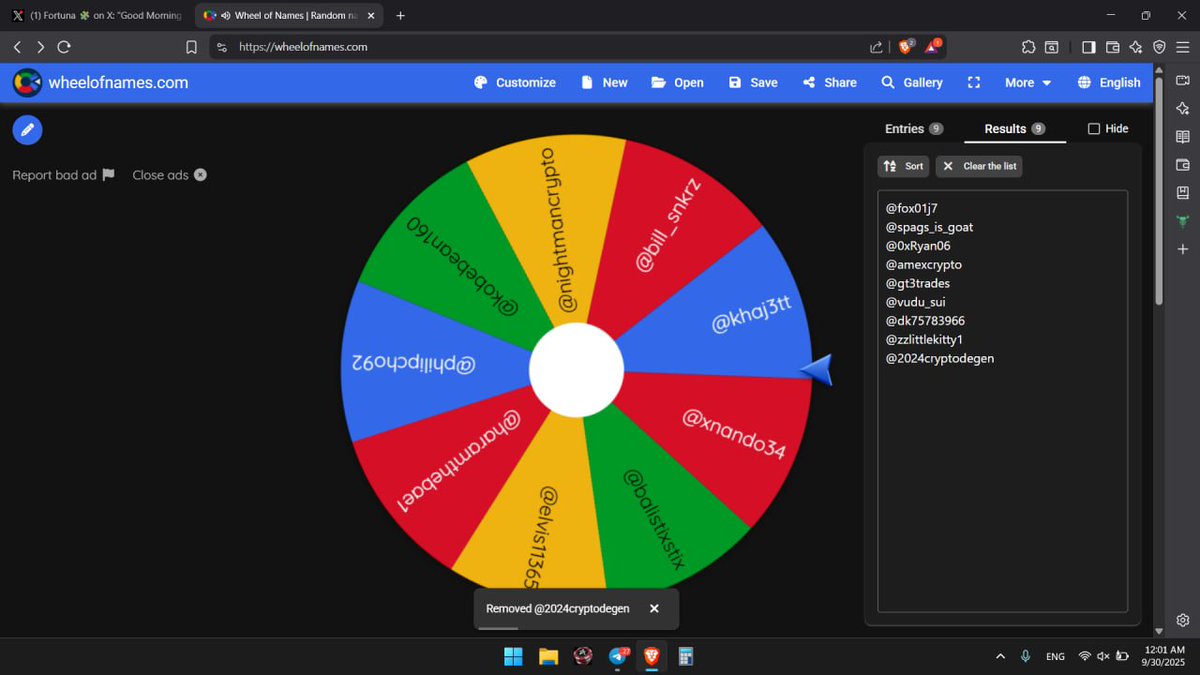Open the Windows Start menu
Viewport: 1200px width, 675px height.
tap(513, 656)
